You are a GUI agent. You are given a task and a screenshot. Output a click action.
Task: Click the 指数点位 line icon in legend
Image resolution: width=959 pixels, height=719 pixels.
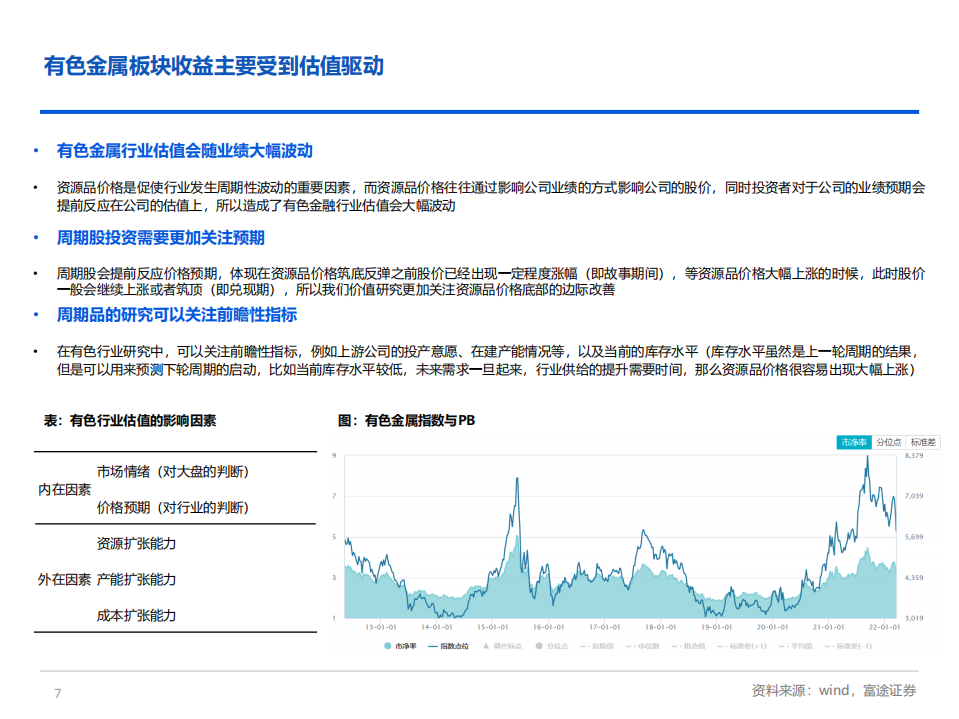click(x=434, y=647)
